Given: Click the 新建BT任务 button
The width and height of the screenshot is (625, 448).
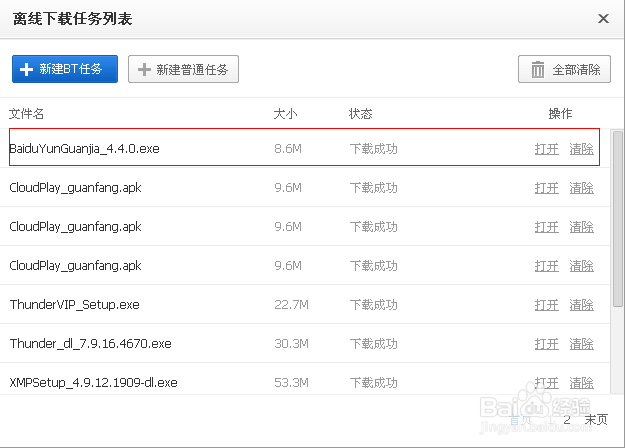Looking at the screenshot, I should [x=65, y=69].
